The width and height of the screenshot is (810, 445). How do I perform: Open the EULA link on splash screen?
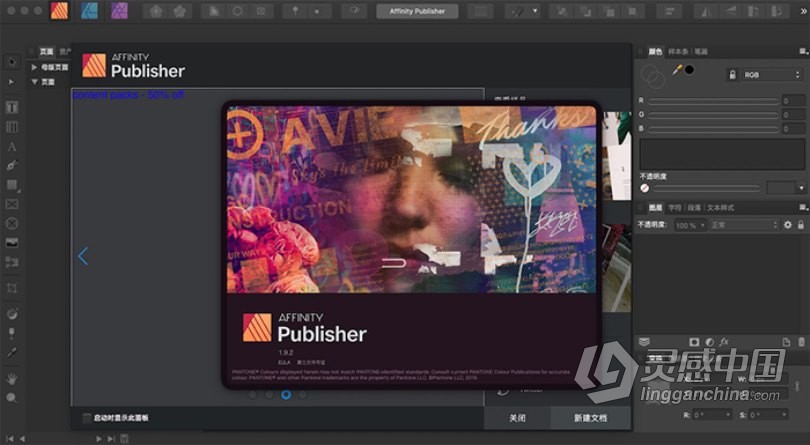click(x=284, y=362)
